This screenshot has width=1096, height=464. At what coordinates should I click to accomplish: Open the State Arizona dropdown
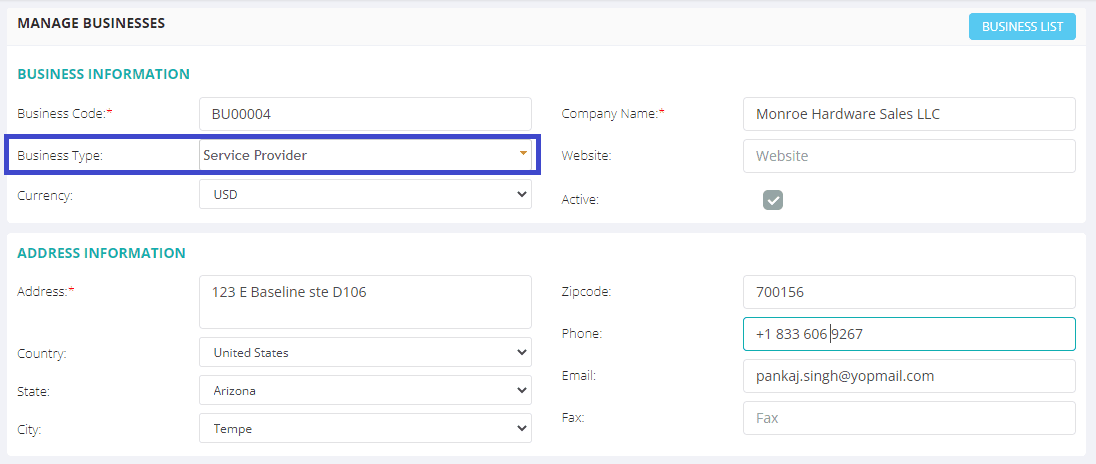(x=366, y=390)
